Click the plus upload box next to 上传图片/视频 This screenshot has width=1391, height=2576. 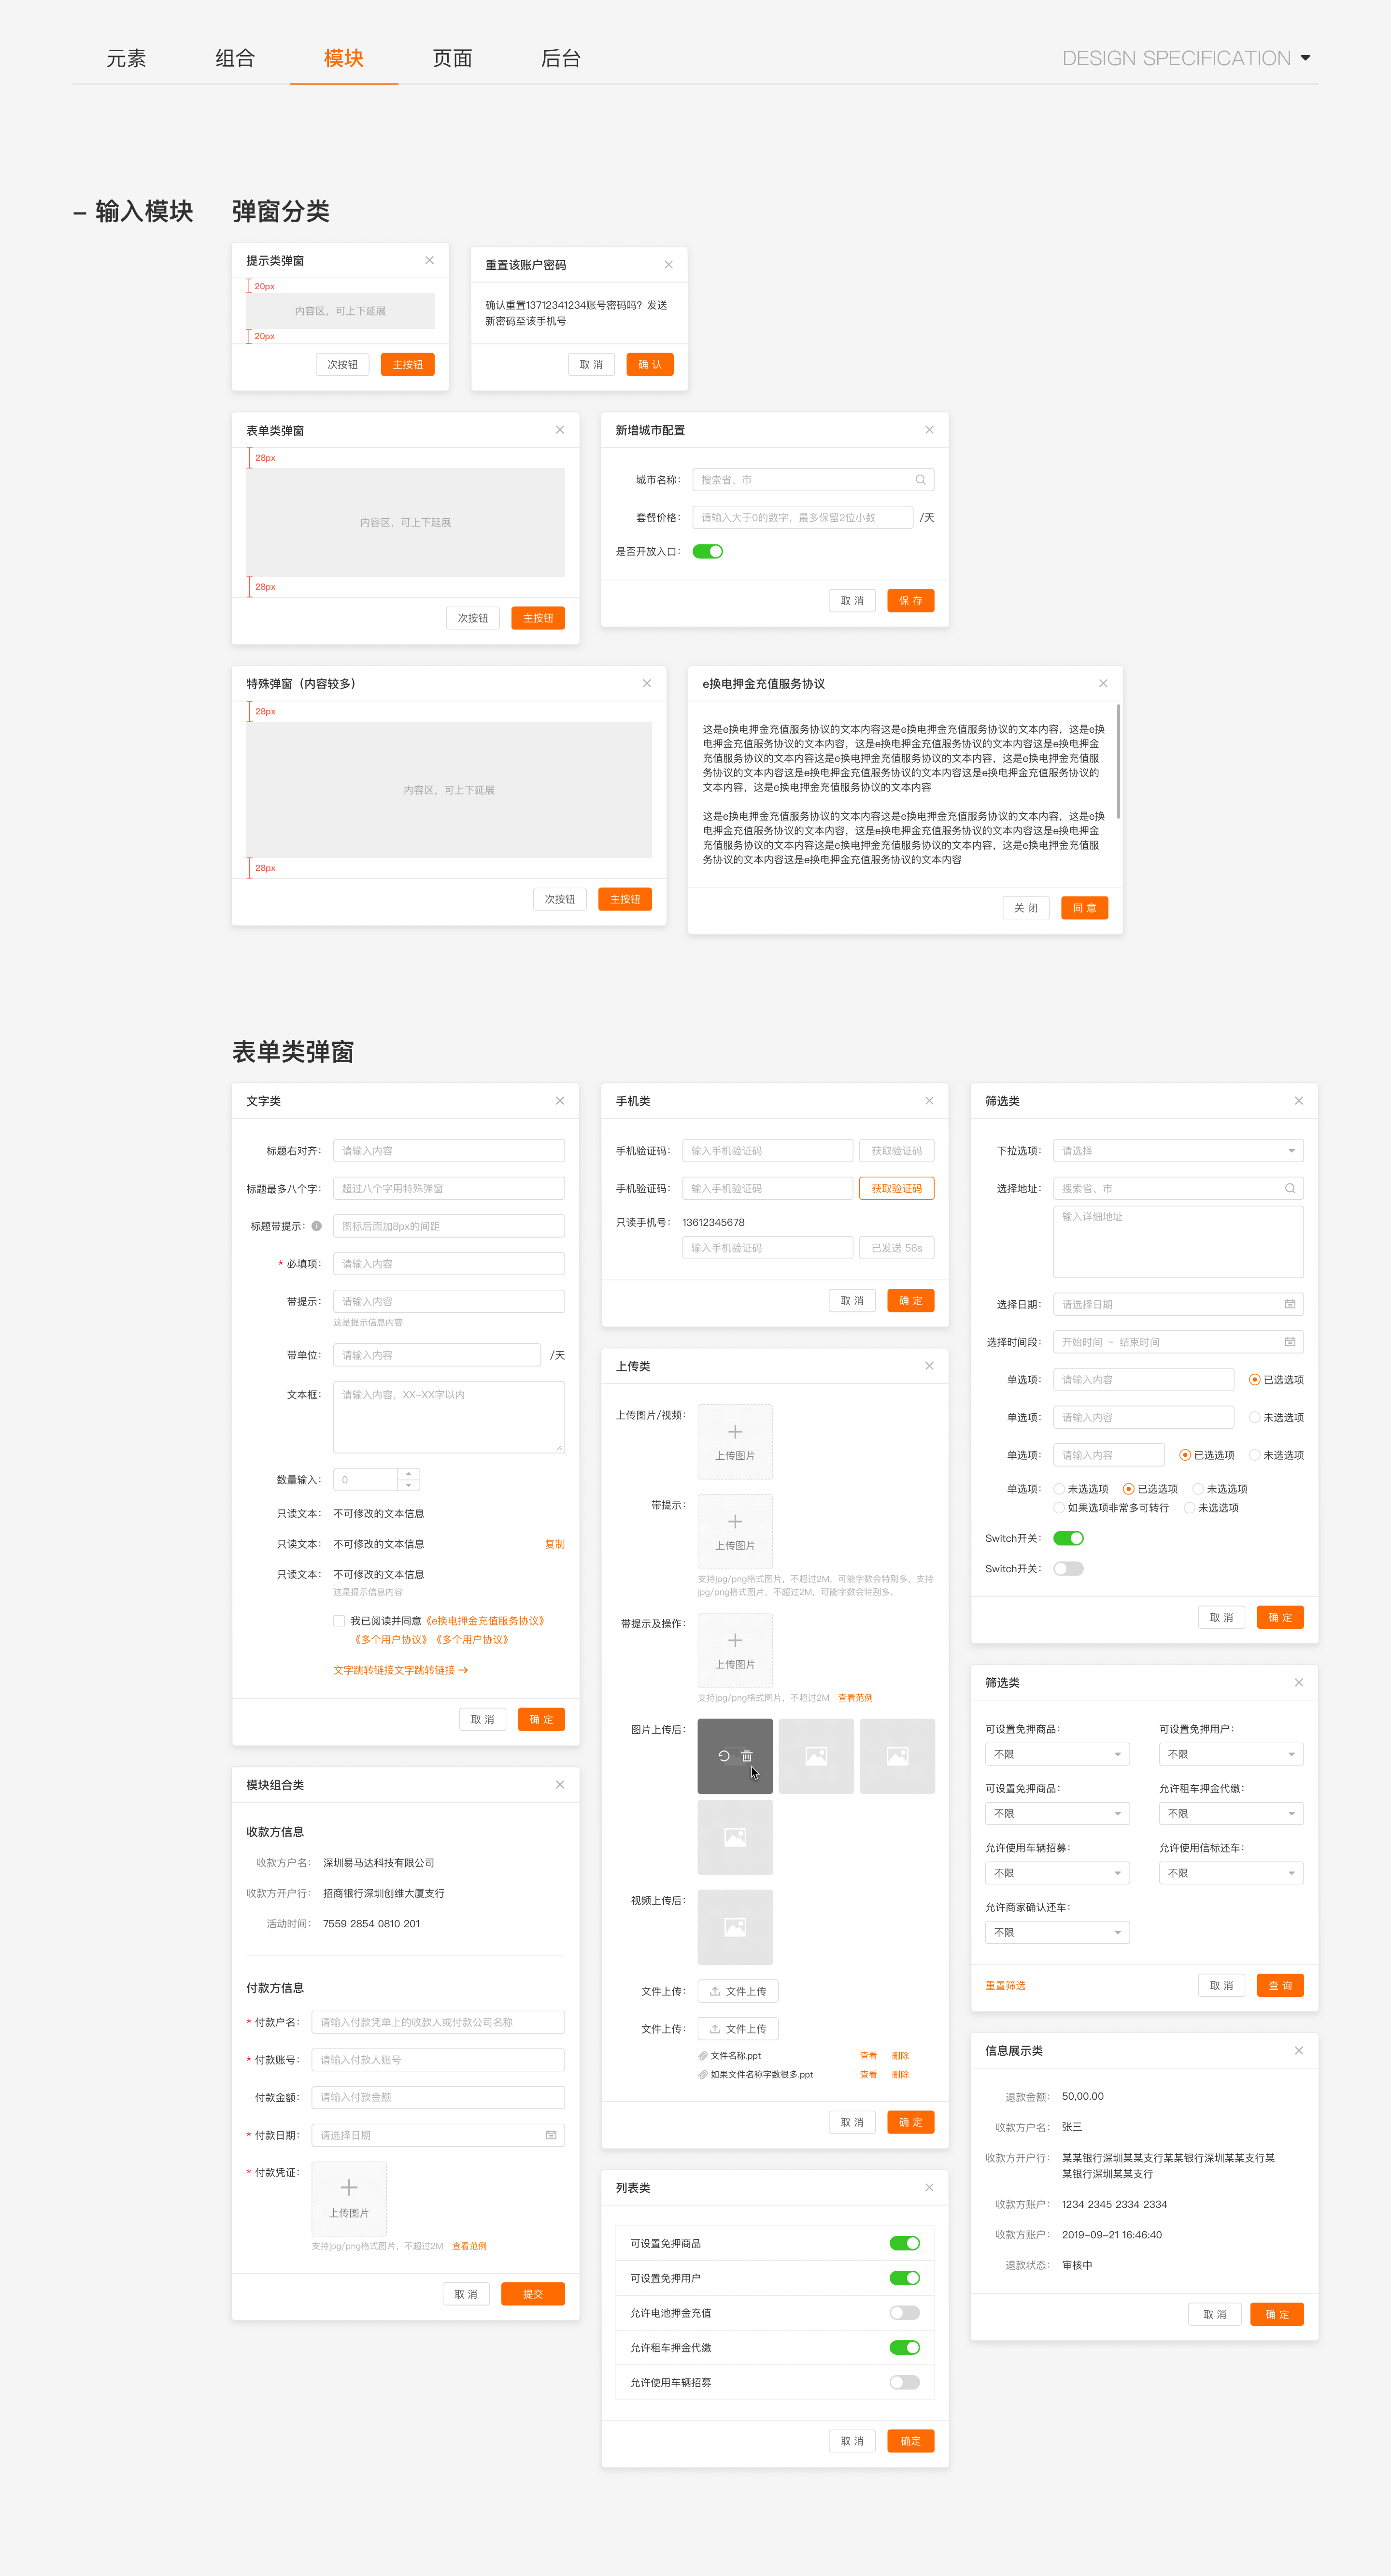(735, 1441)
